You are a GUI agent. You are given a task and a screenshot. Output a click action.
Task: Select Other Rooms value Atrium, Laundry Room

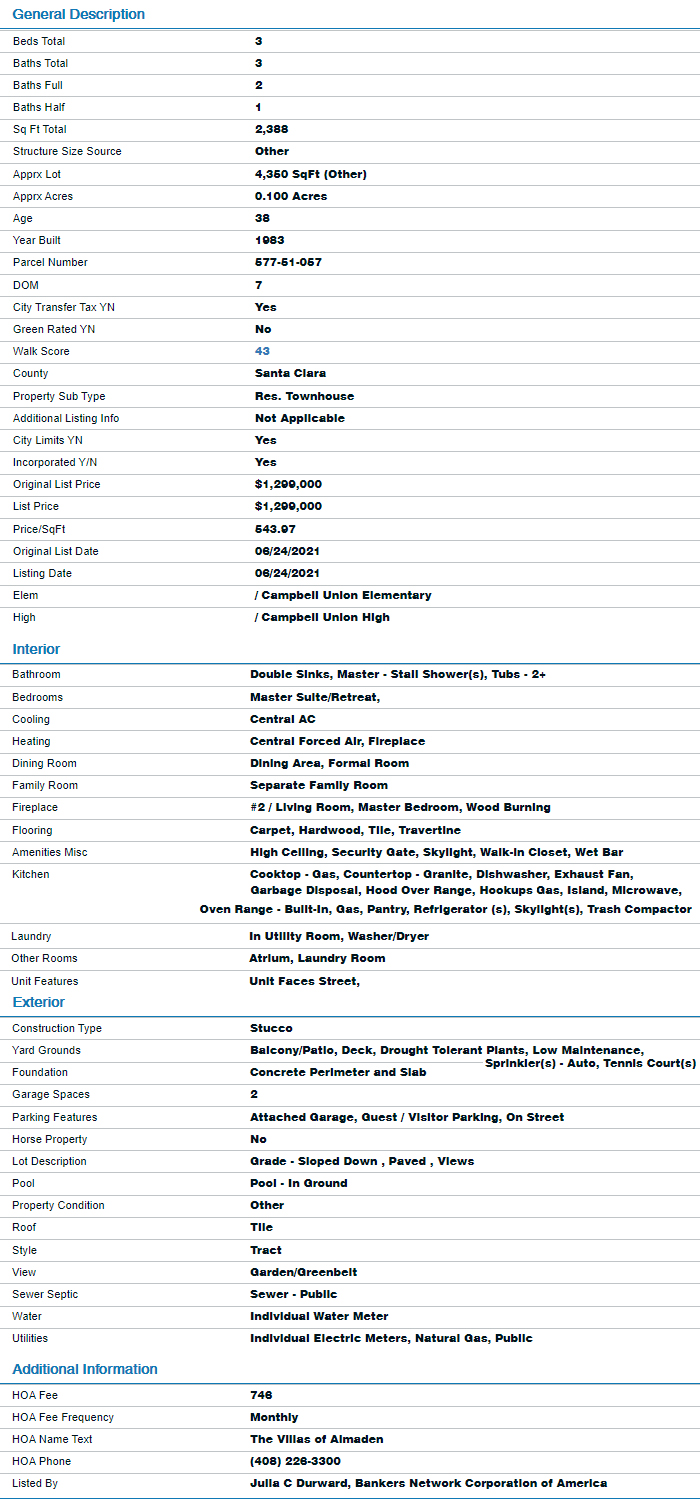317,958
